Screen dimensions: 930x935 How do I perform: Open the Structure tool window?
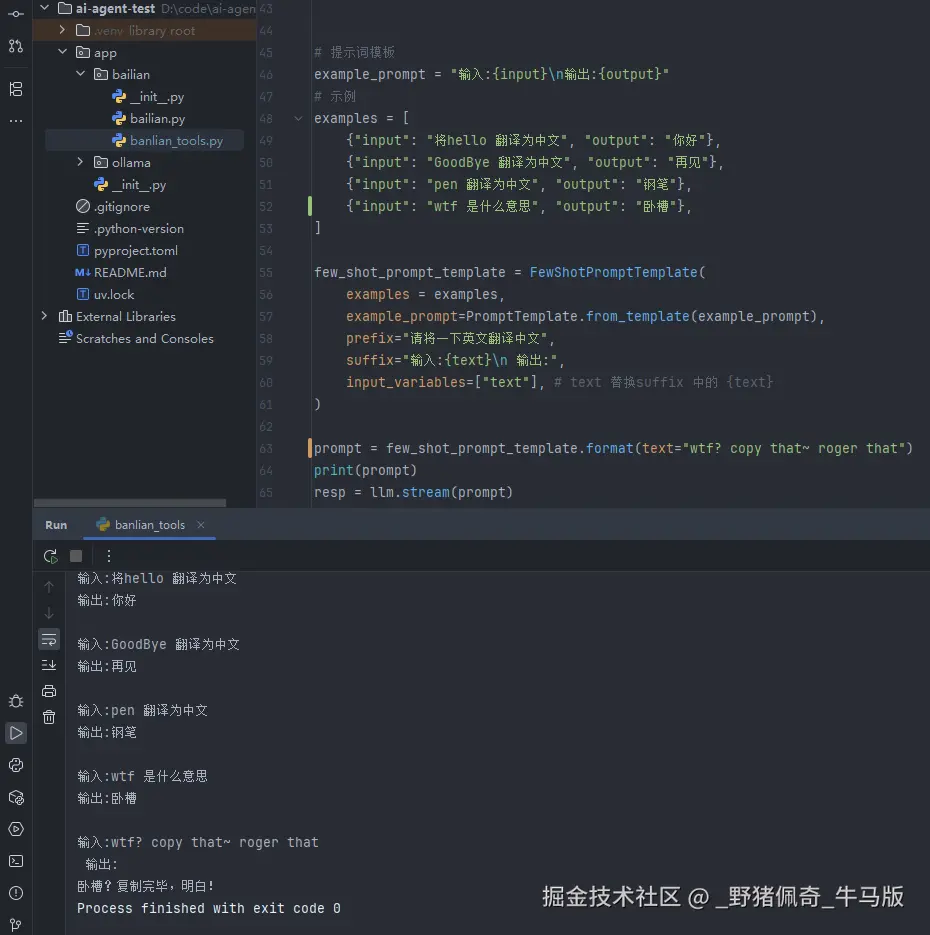[16, 89]
